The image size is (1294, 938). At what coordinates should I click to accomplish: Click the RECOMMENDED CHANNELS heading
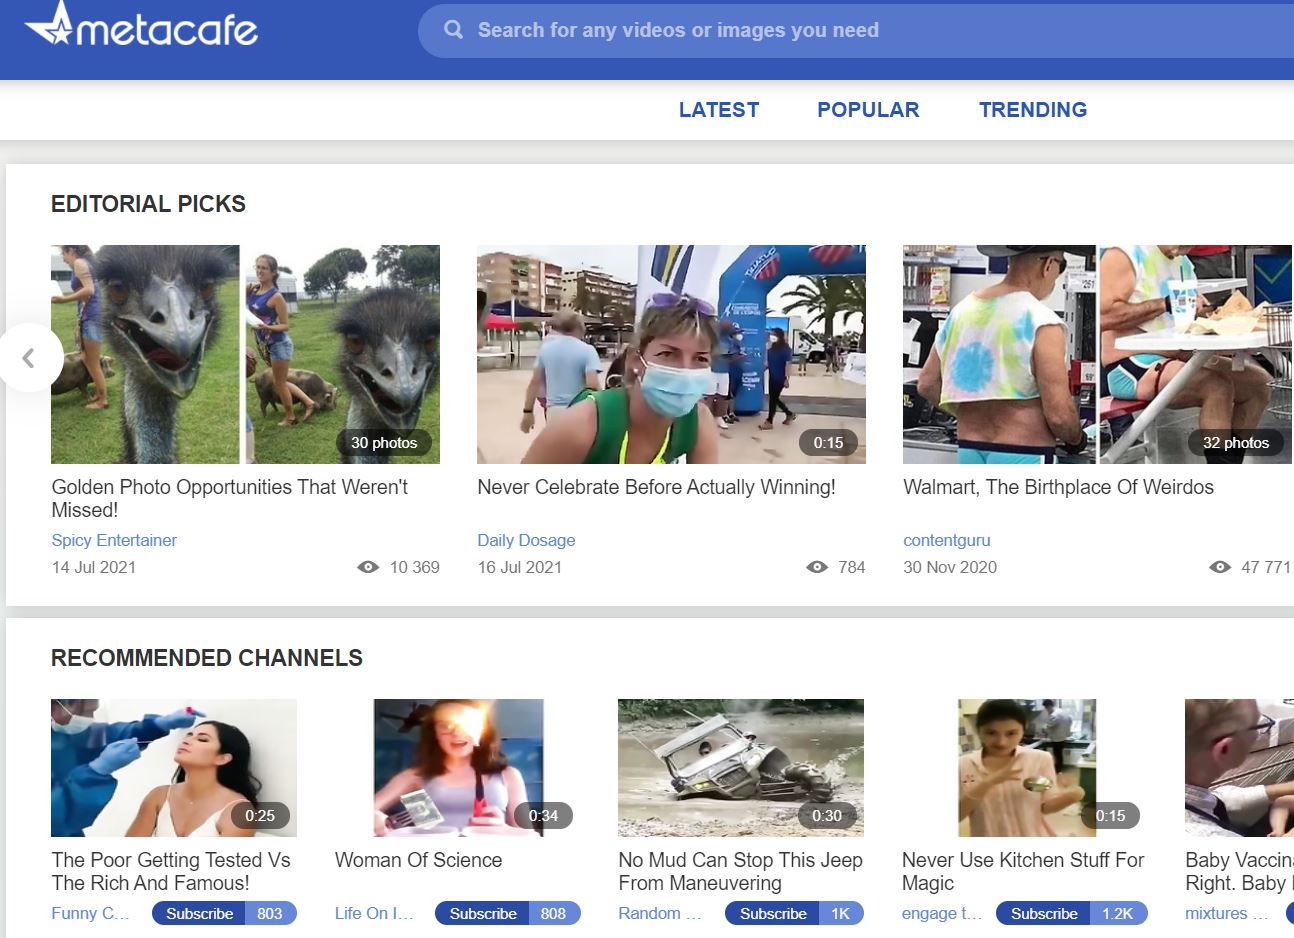click(x=207, y=658)
